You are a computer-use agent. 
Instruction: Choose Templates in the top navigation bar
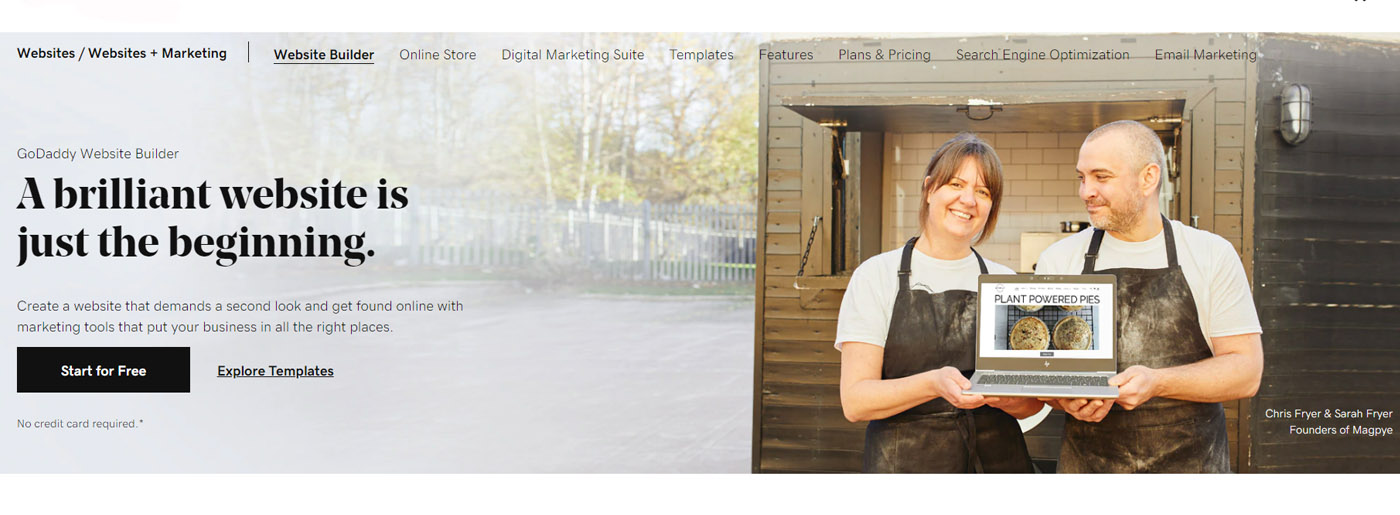coord(701,55)
